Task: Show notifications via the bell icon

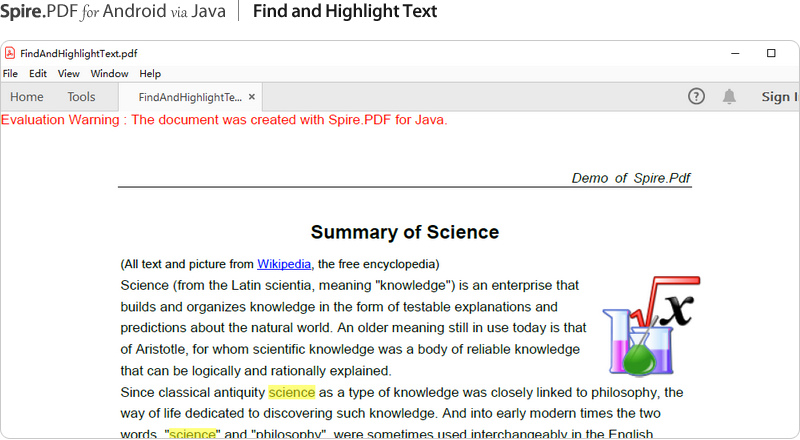Action: [730, 97]
